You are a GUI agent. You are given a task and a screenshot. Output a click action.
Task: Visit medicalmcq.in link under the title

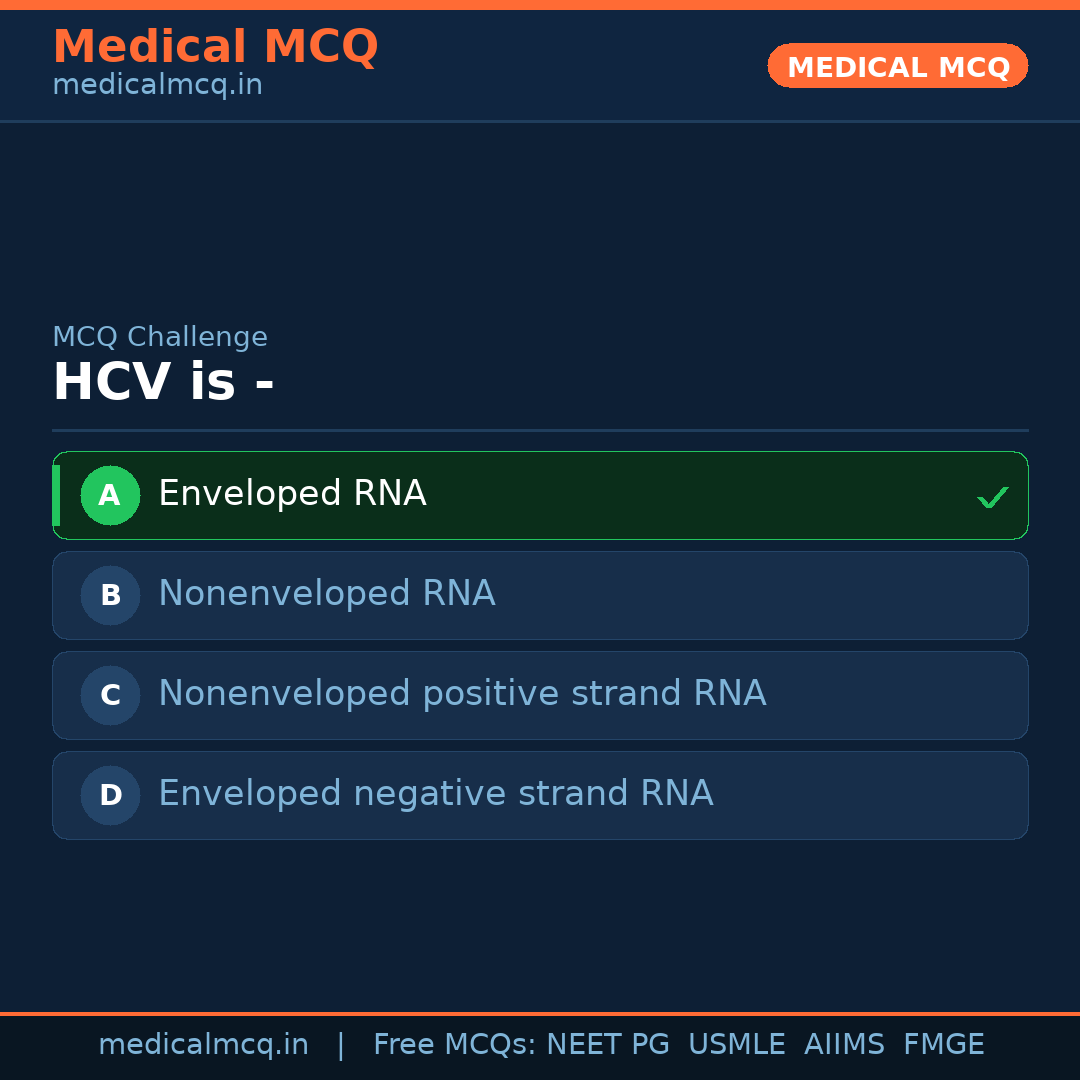[157, 85]
